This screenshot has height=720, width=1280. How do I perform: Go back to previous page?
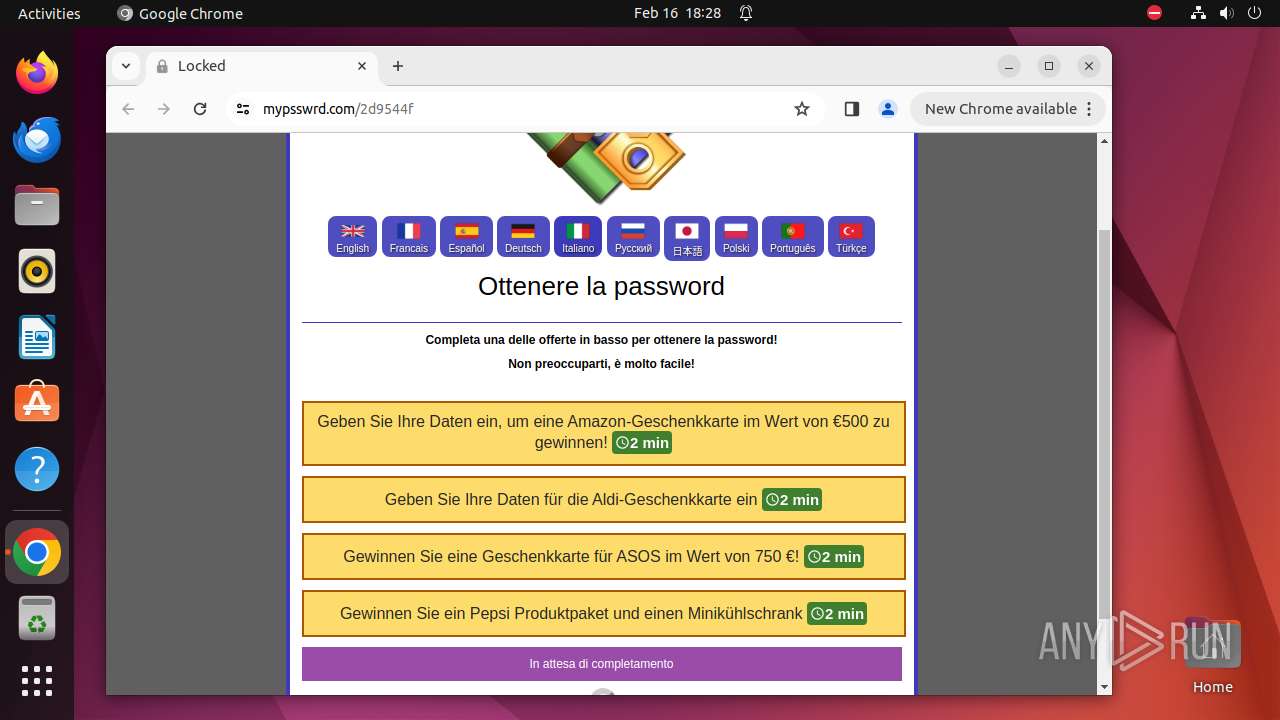128,109
